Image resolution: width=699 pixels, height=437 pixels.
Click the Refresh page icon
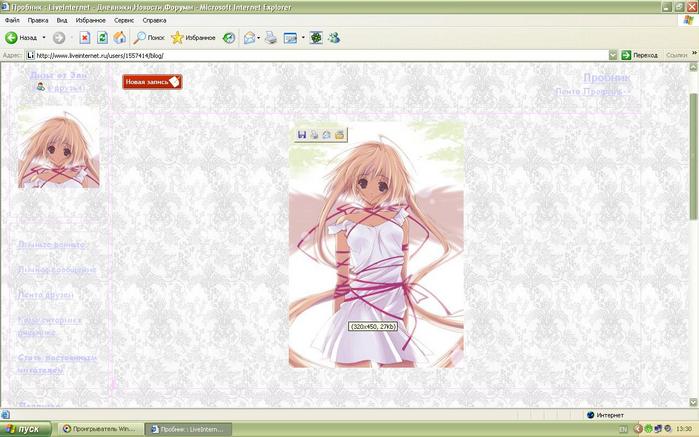click(x=102, y=38)
